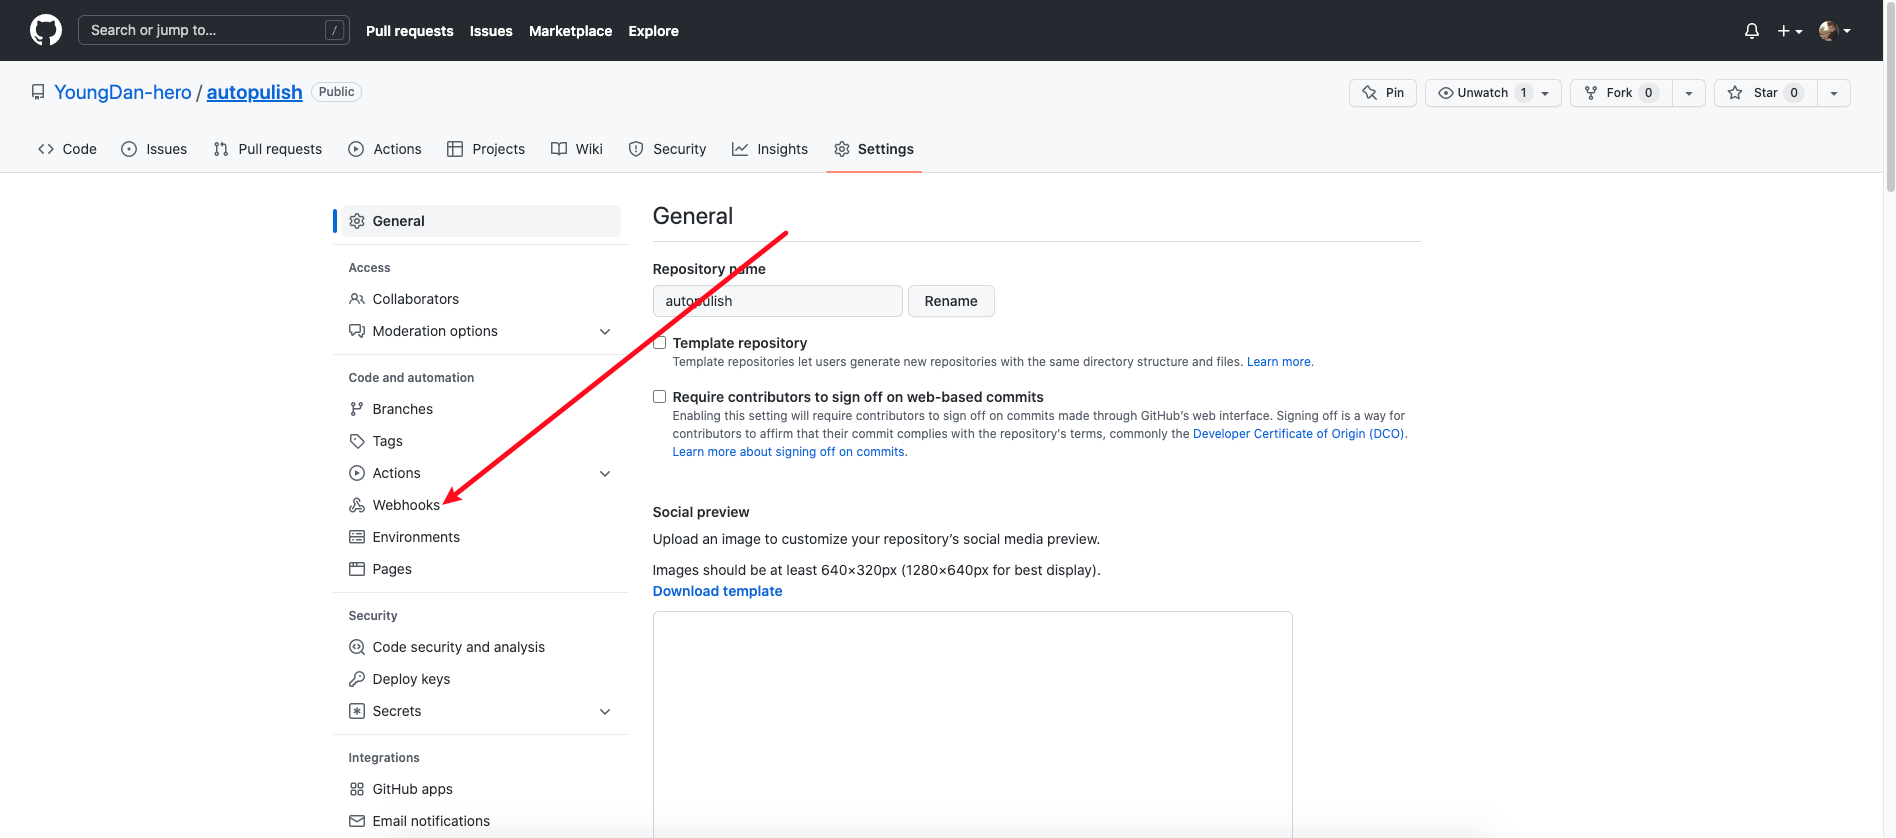Open the repository Actions tab
Screen dimensions: 1896x838
pyautogui.click(x=385, y=149)
